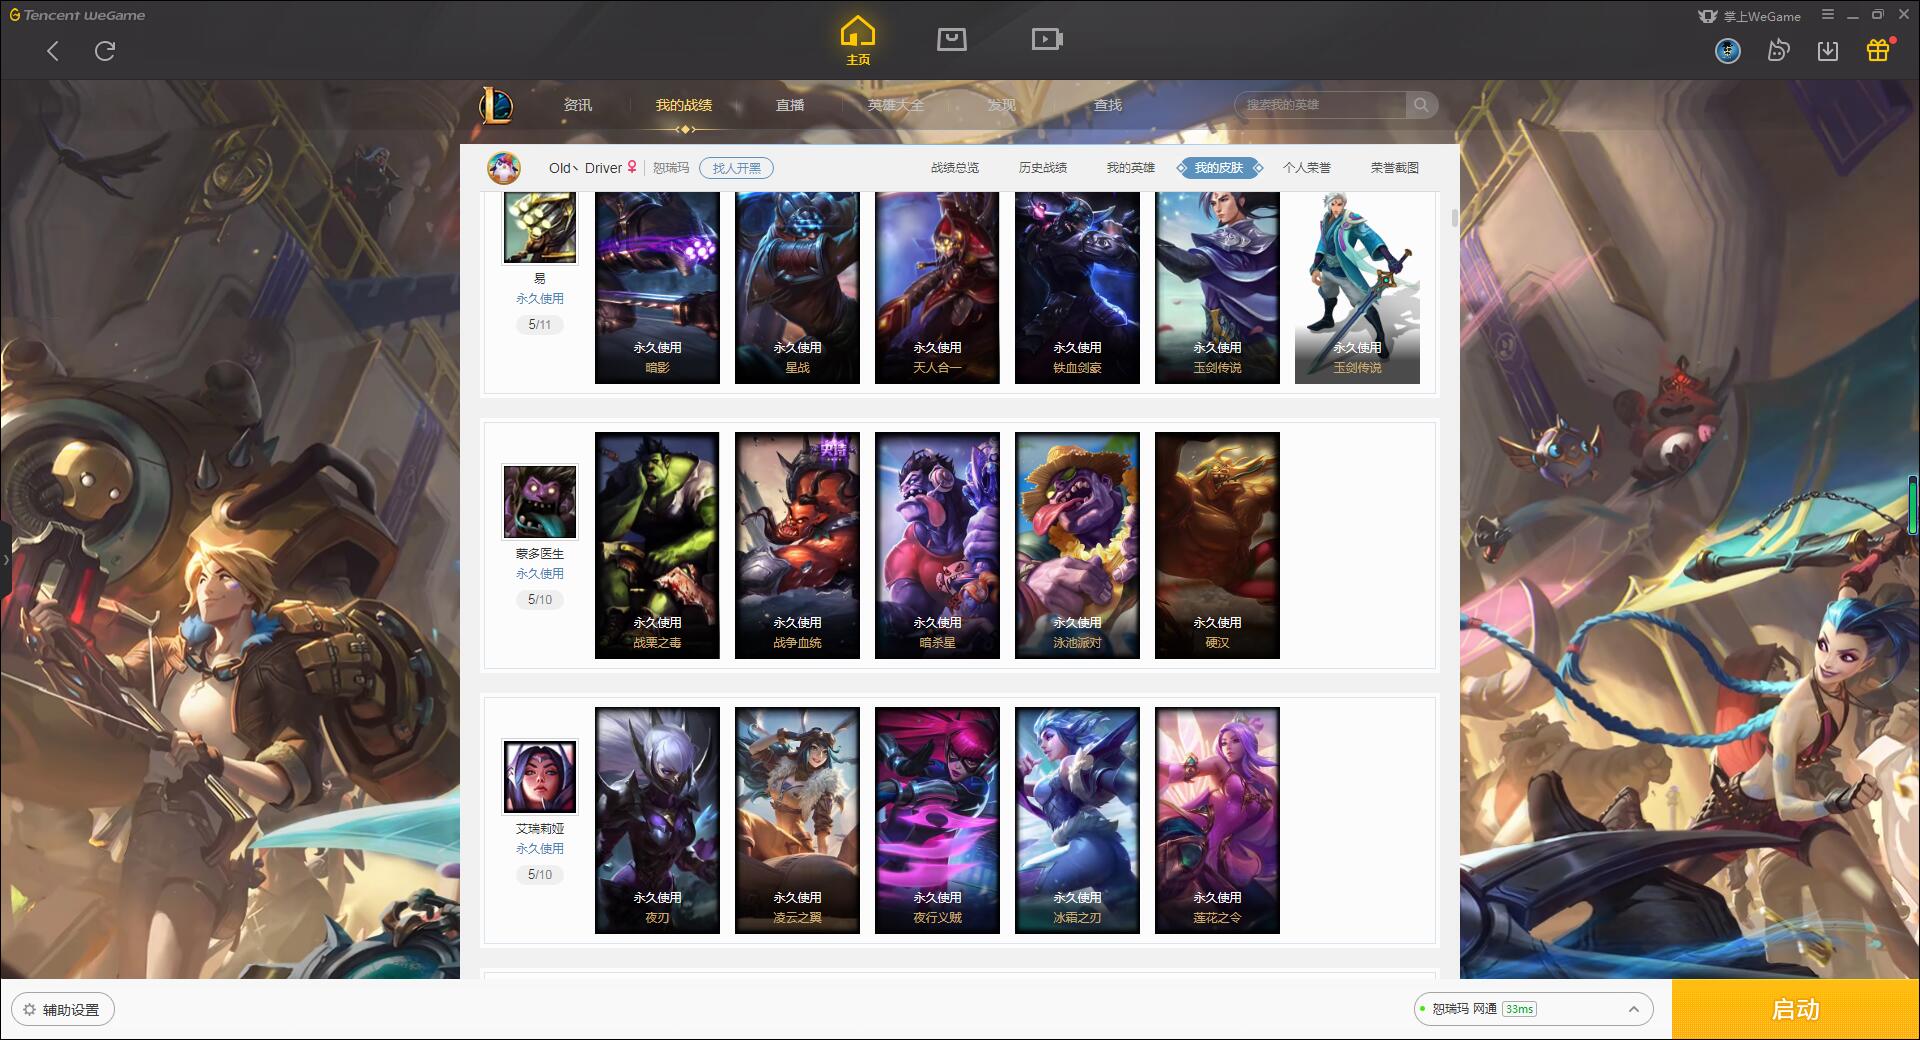Select the 我的皮肤 sub-tab
1920x1040 pixels.
[1219, 168]
